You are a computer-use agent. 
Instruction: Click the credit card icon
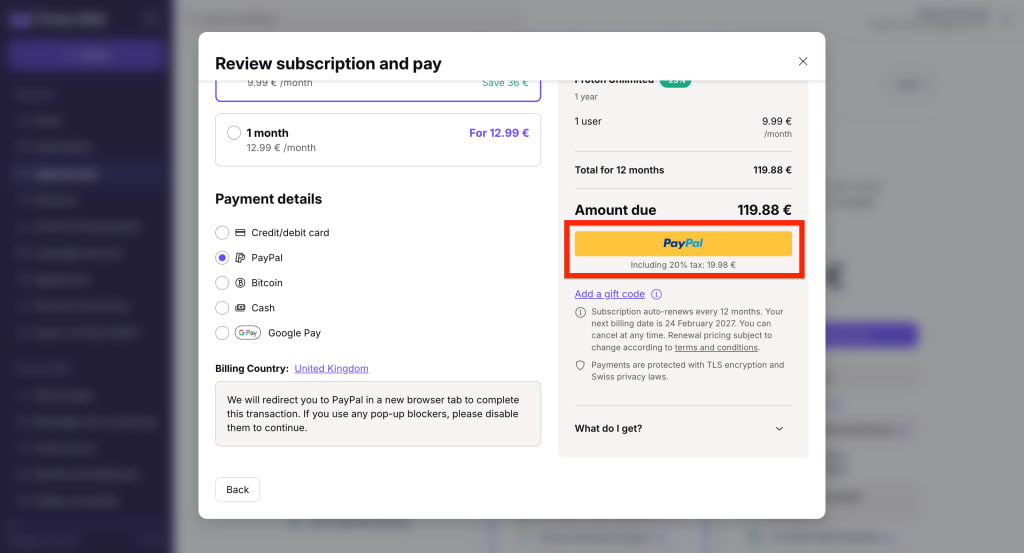point(240,232)
